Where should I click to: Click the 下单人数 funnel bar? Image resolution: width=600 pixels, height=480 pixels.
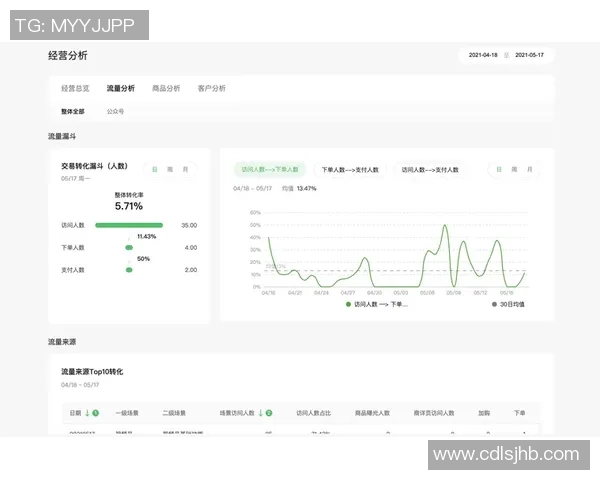pos(129,248)
